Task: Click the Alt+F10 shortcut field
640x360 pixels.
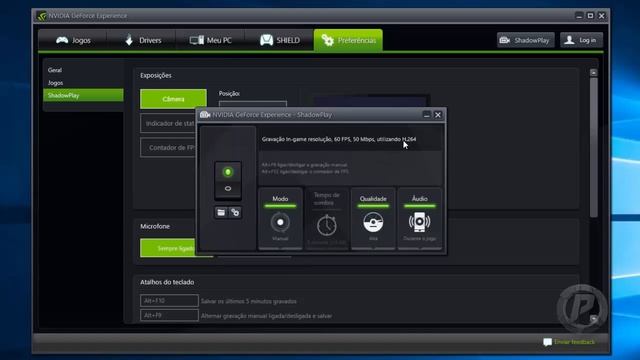Action: pos(169,301)
